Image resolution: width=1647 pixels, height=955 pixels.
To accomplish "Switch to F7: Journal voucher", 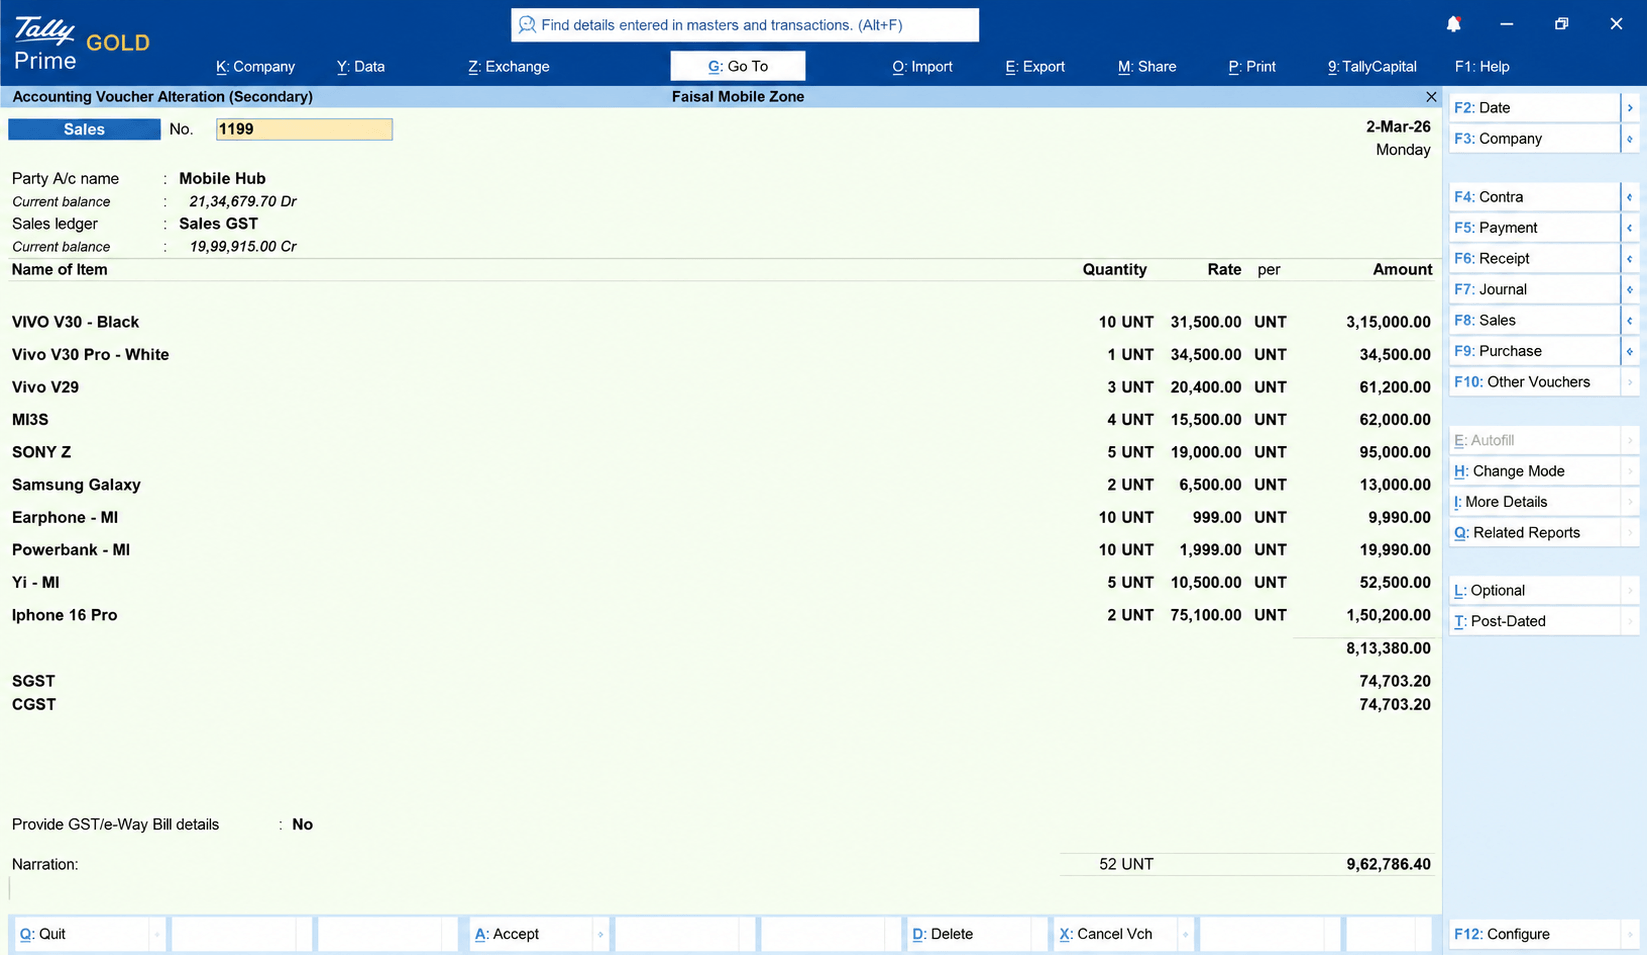I will tap(1534, 290).
